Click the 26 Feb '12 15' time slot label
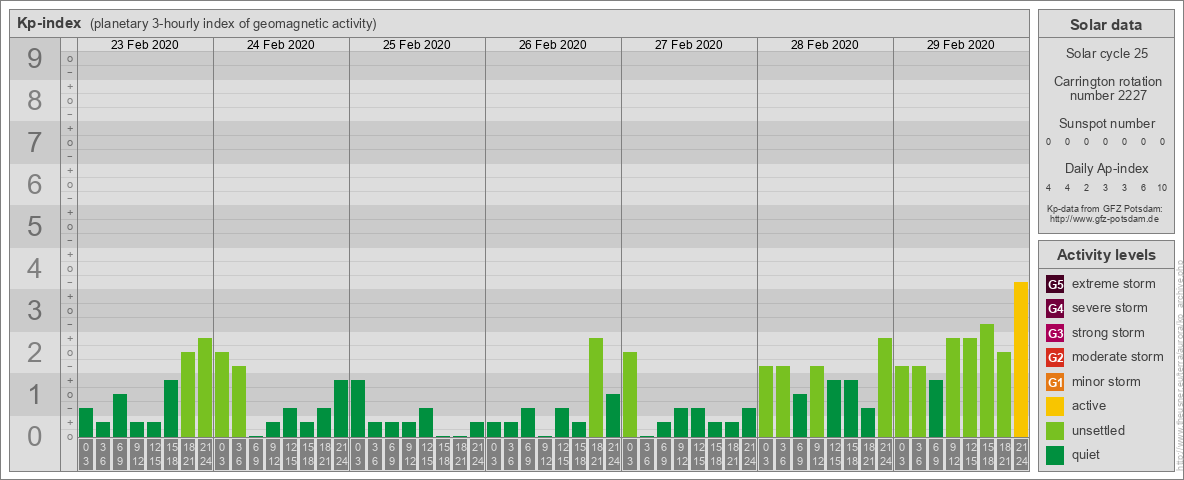The width and height of the screenshot is (1184, 480). (562, 455)
